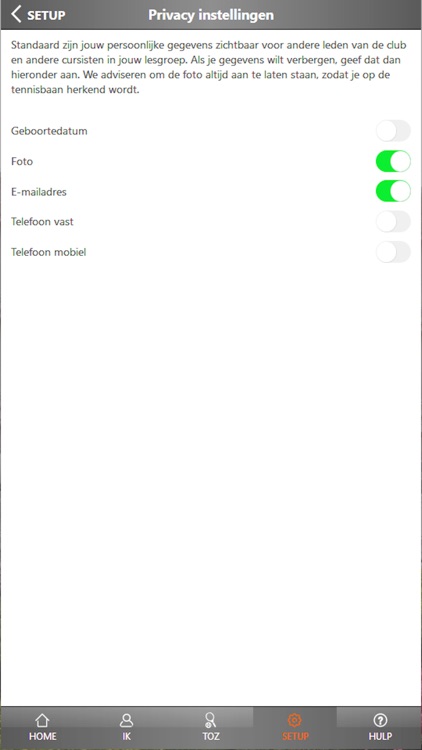Image resolution: width=422 pixels, height=750 pixels.
Task: Select the TOZ tennis racket icon
Action: [x=211, y=720]
